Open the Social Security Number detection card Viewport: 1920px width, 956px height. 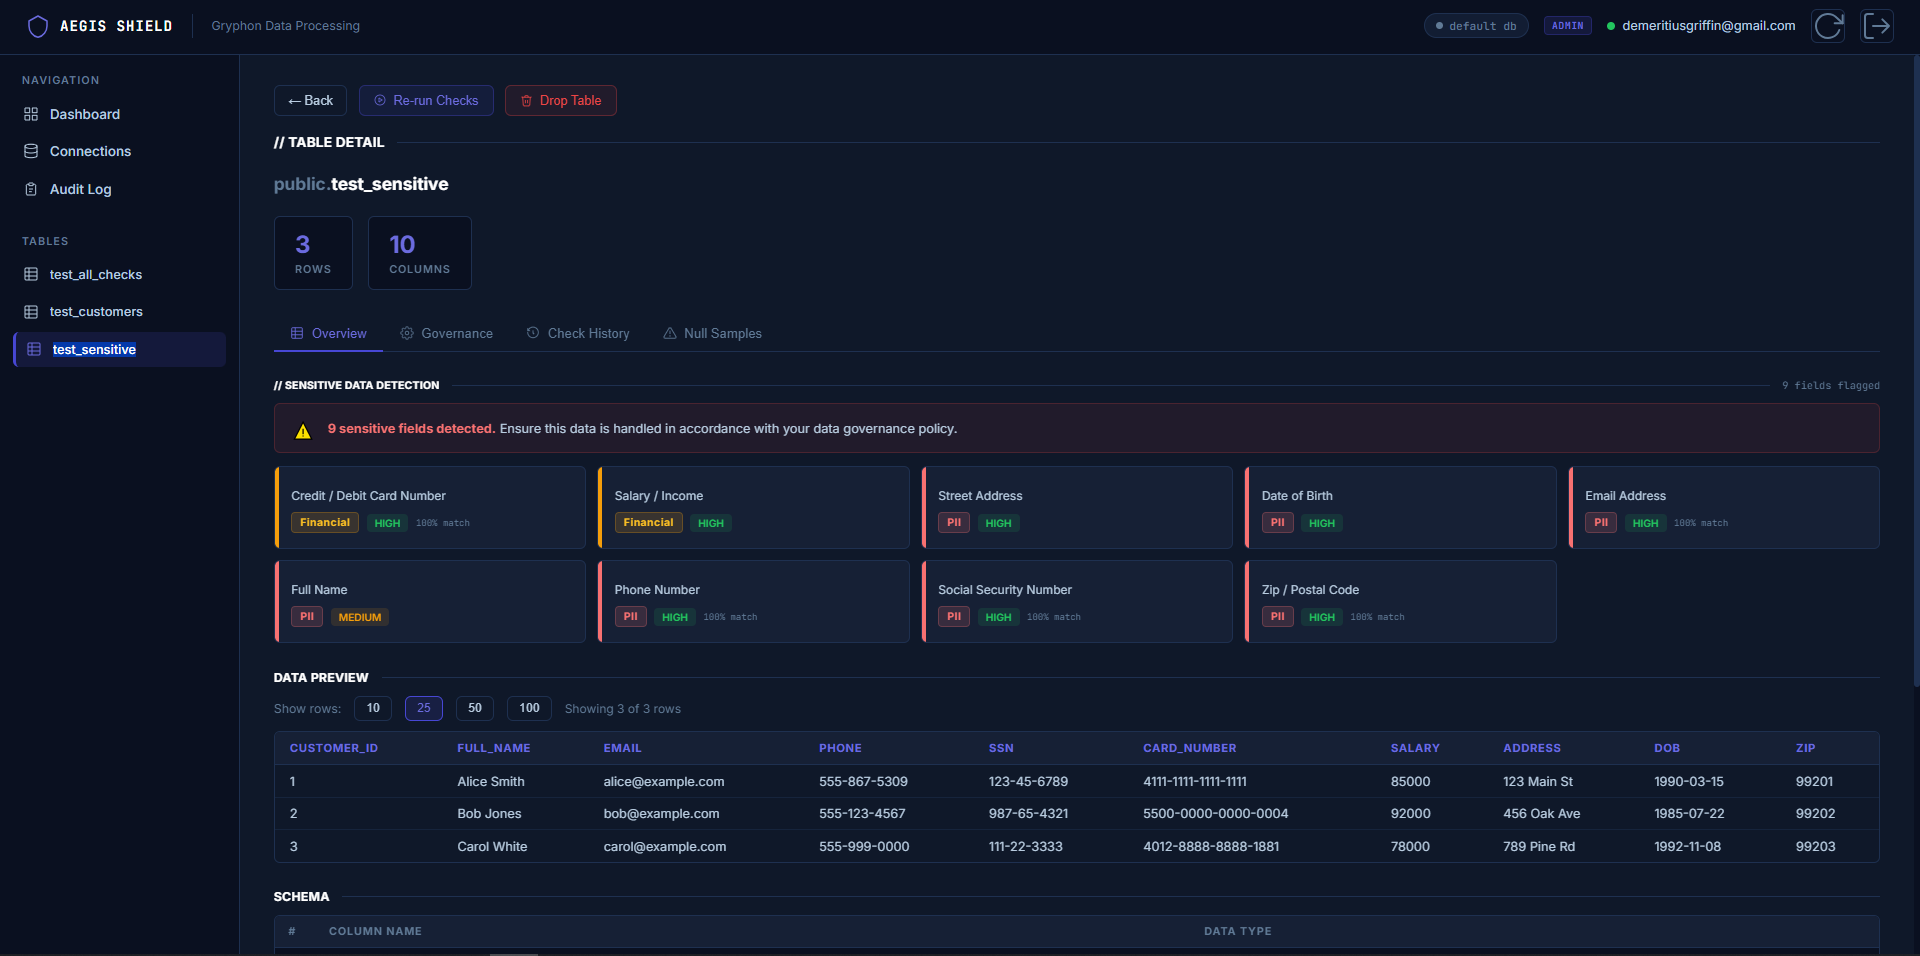(1076, 601)
